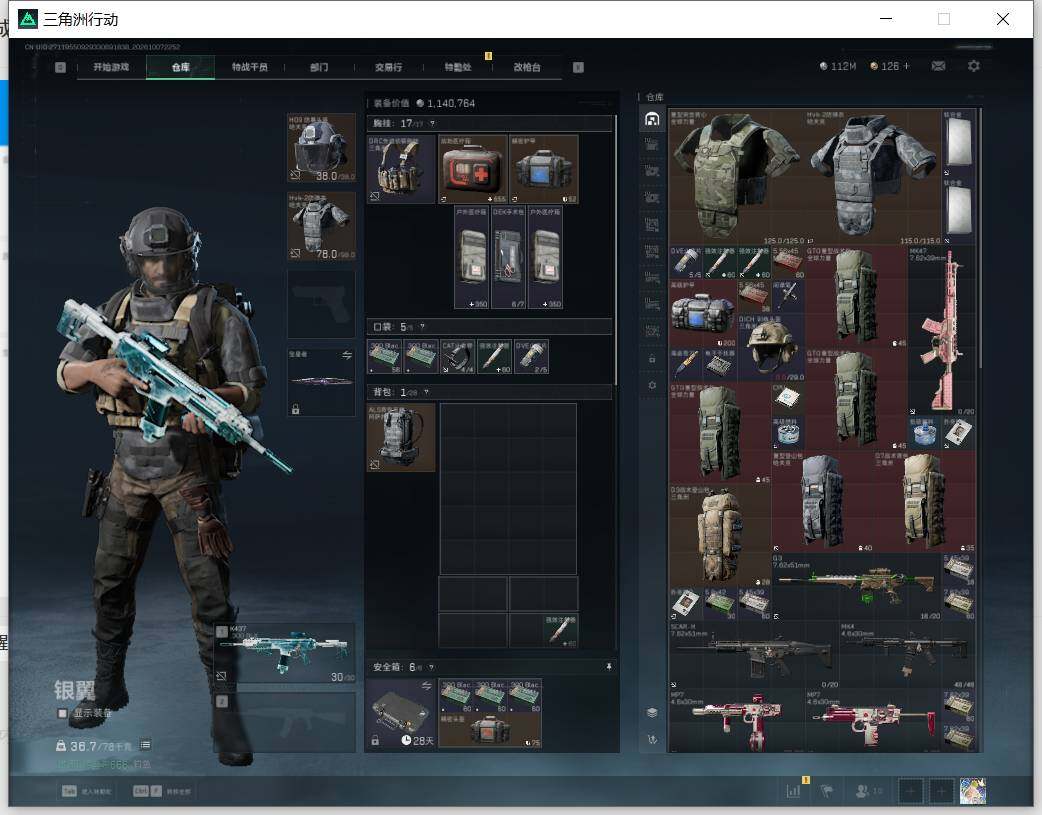Select the main stash icon atop the sidebar

652,119
